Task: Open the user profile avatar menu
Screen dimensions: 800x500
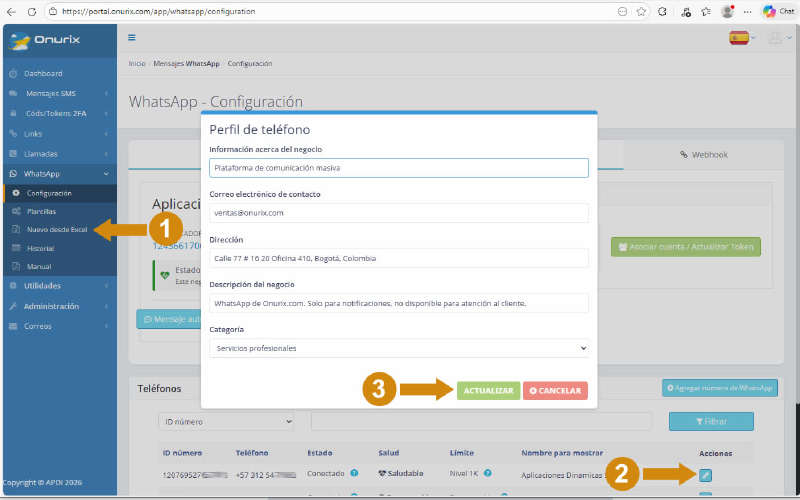Action: coord(775,38)
